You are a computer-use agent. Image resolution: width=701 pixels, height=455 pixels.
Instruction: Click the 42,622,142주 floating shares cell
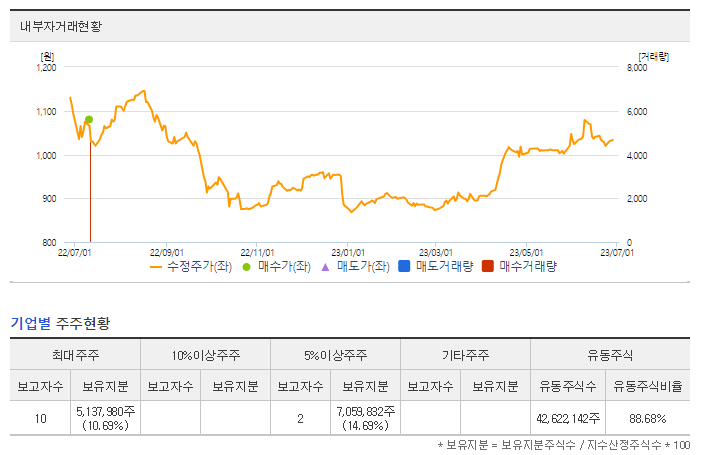568,419
